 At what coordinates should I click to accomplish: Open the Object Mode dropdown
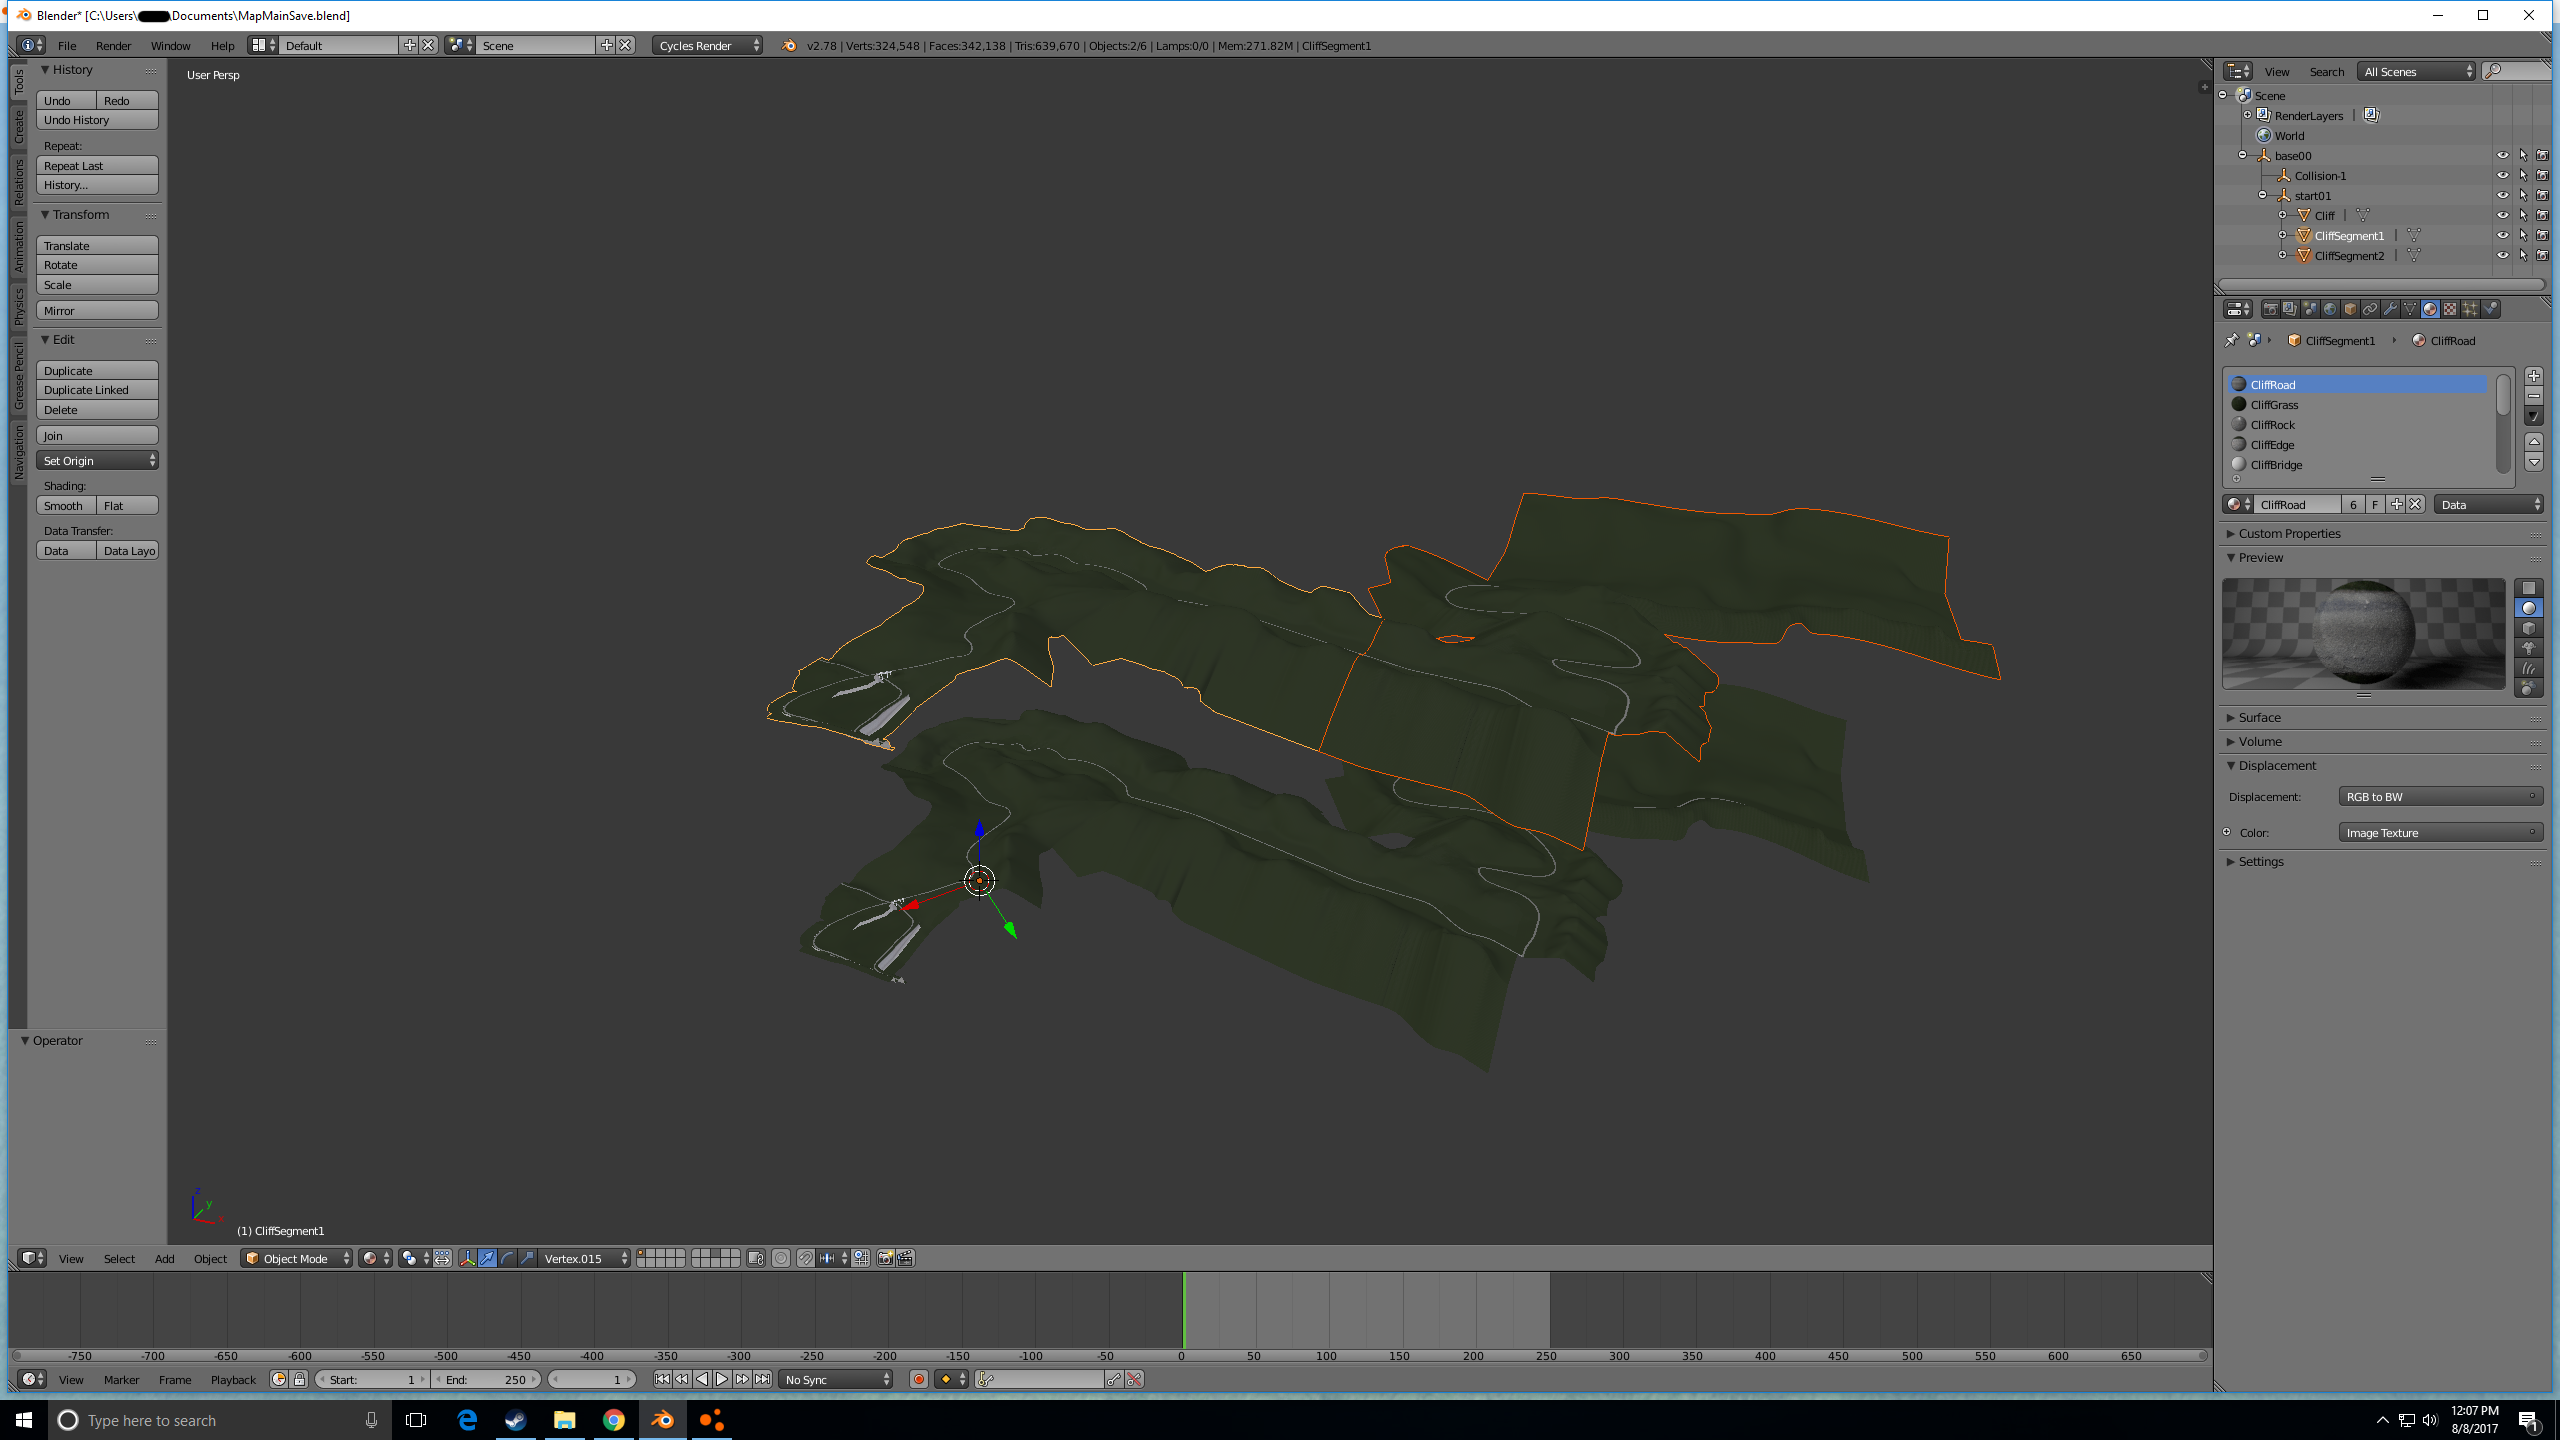(297, 1258)
